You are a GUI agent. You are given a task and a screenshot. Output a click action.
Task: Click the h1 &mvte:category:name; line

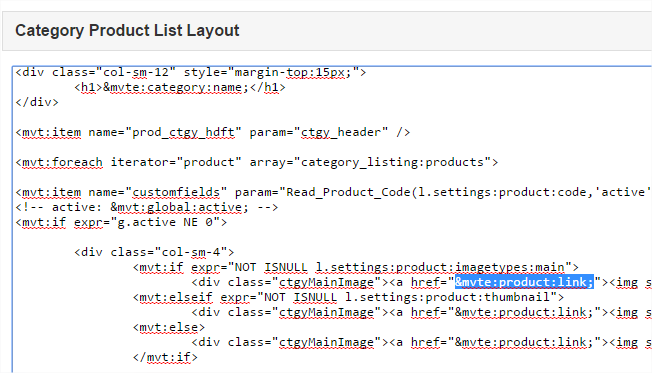click(x=180, y=87)
